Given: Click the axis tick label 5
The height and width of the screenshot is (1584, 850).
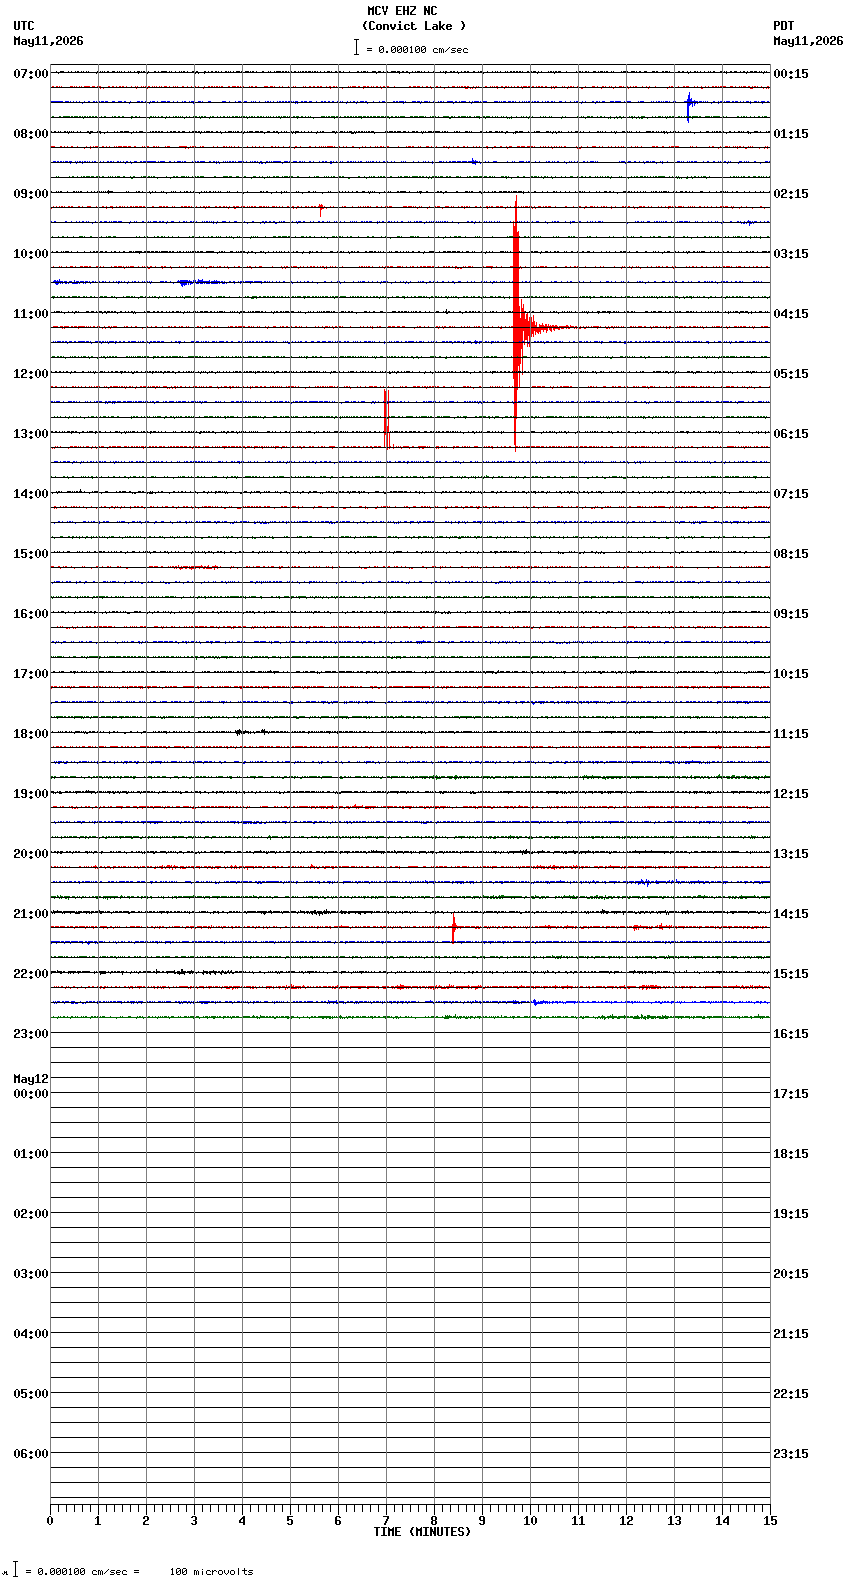Looking at the screenshot, I should (x=290, y=1521).
